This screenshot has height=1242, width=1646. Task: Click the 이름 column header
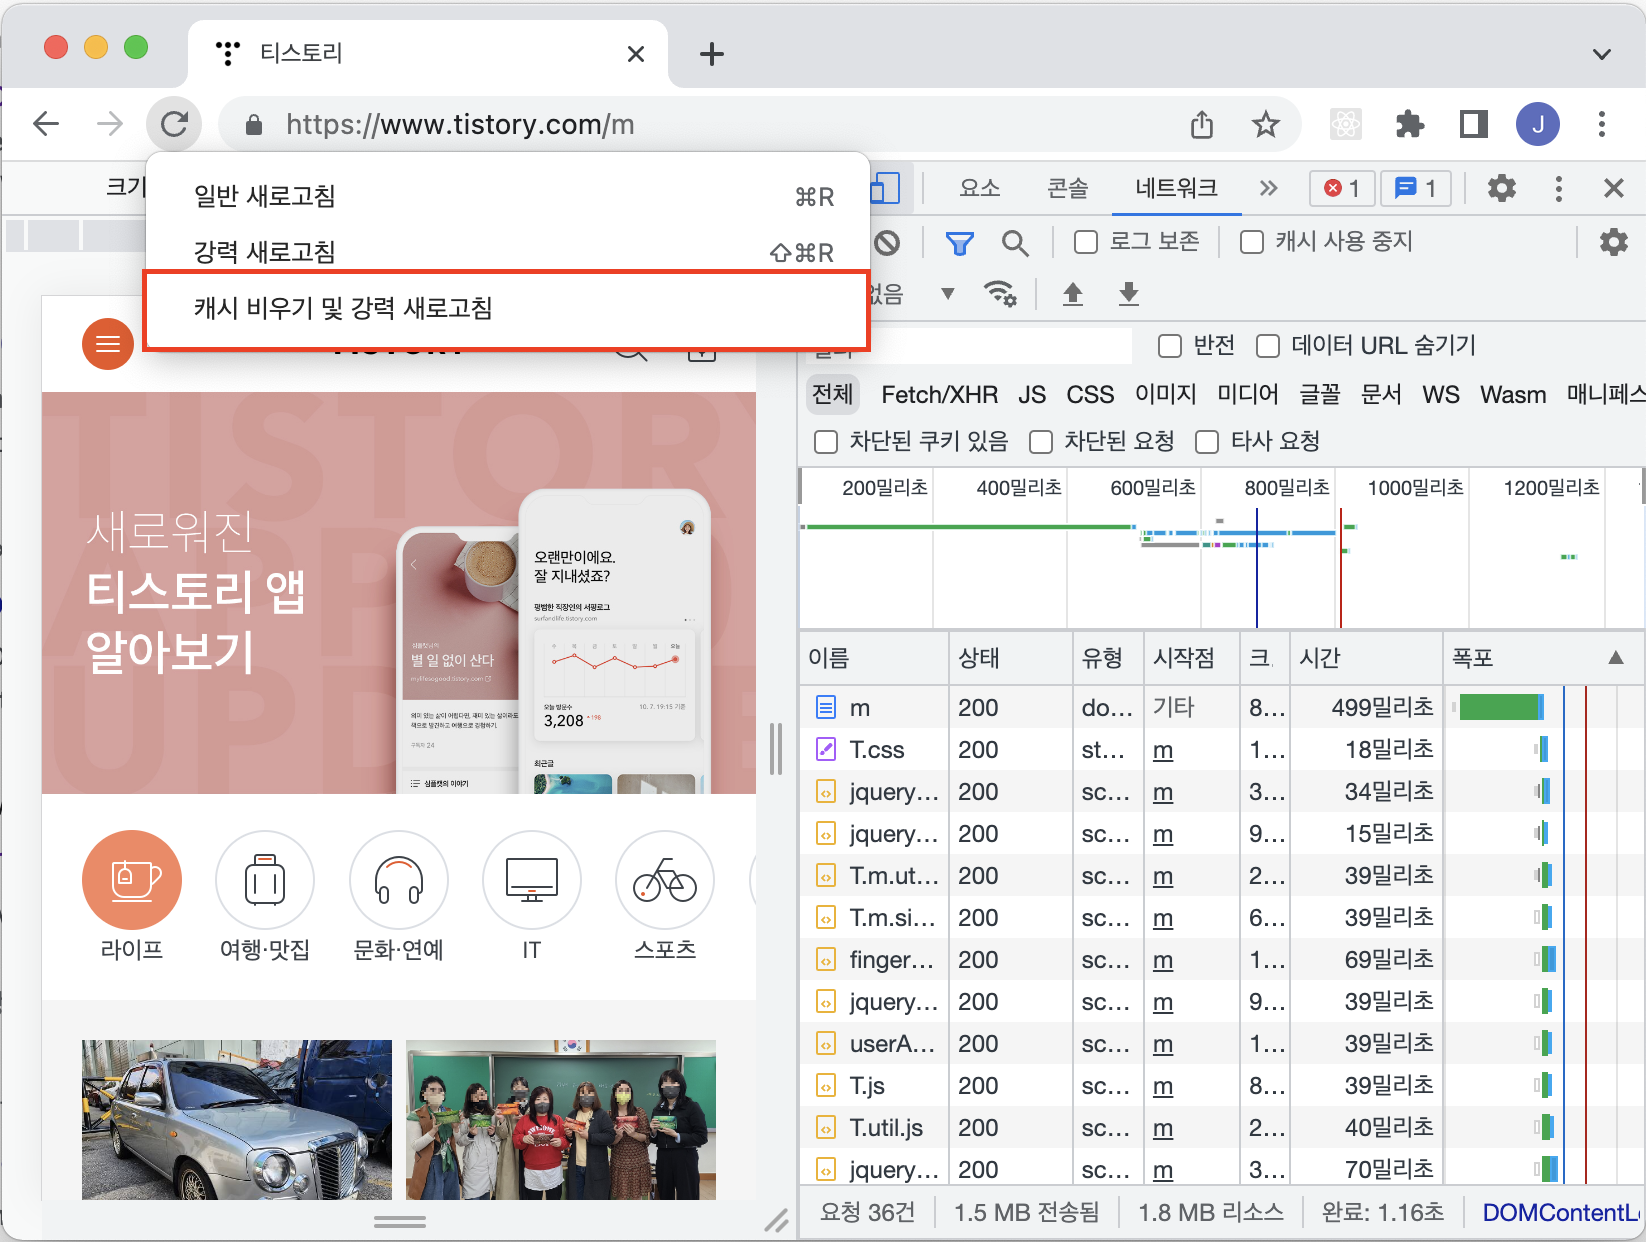click(x=874, y=658)
